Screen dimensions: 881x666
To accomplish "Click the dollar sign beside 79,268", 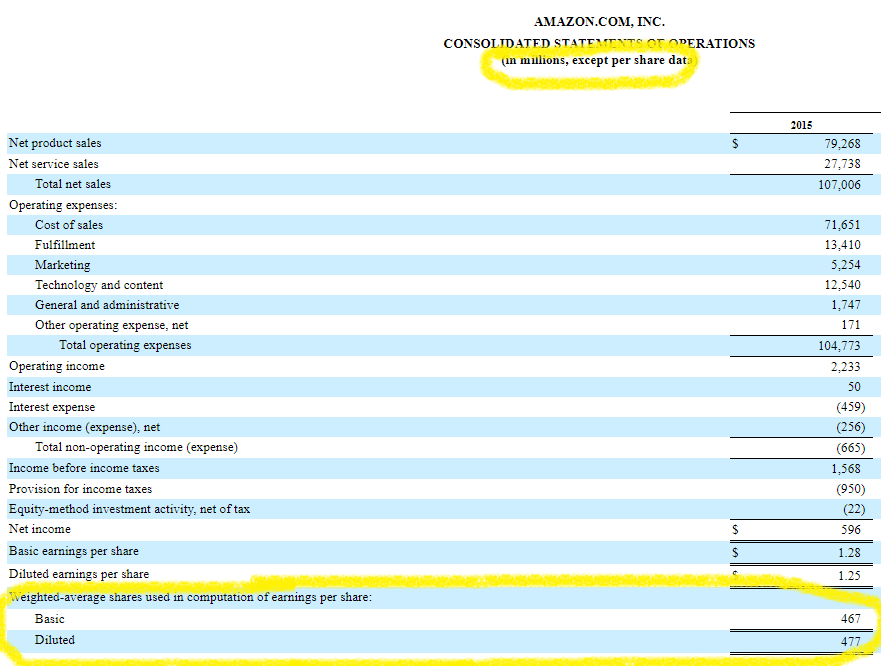I will (735, 143).
